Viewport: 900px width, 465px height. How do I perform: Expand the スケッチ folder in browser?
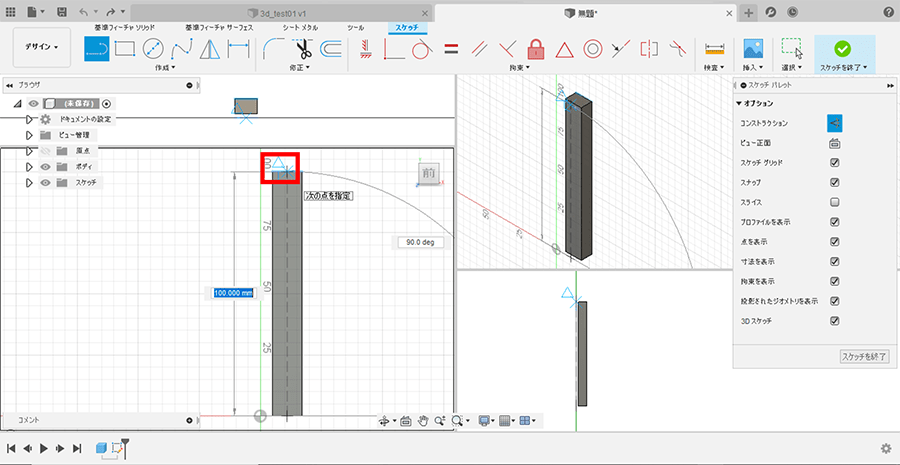pyautogui.click(x=29, y=182)
